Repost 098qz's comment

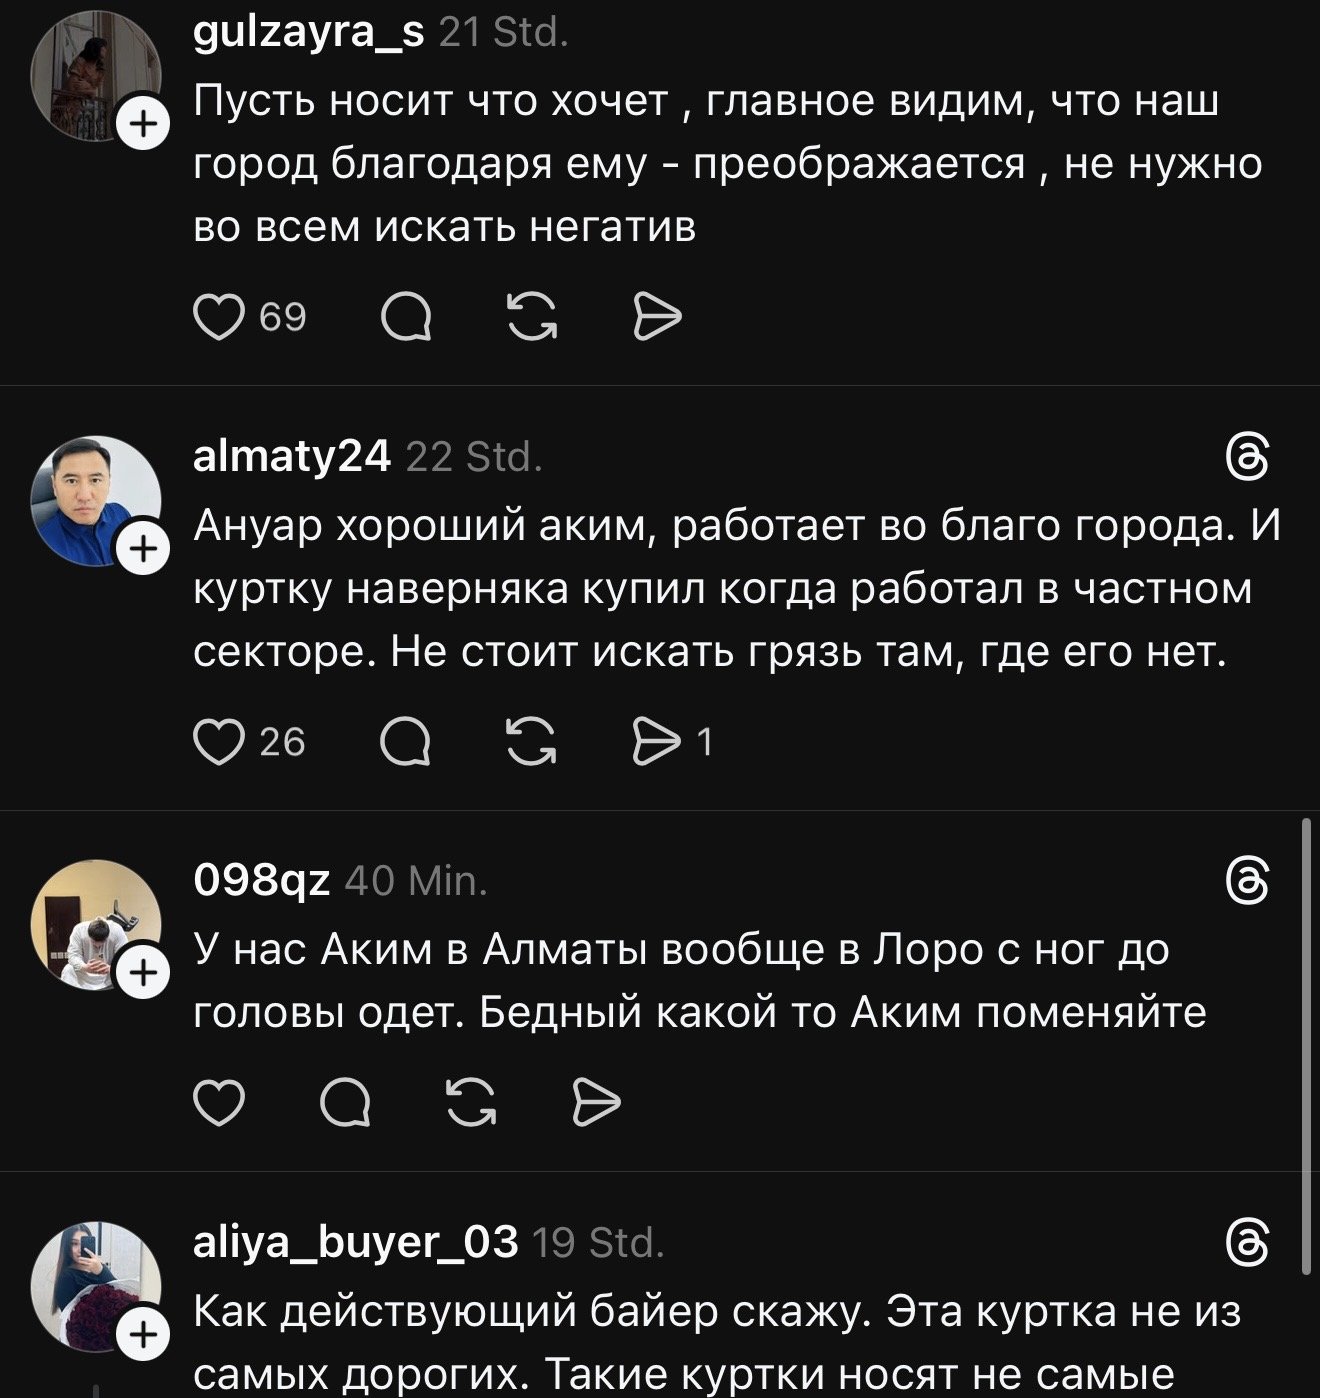point(470,1103)
